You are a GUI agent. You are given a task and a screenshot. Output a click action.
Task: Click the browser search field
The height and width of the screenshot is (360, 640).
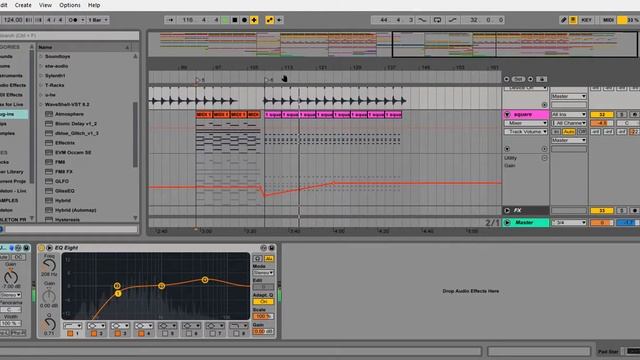[x=69, y=36]
